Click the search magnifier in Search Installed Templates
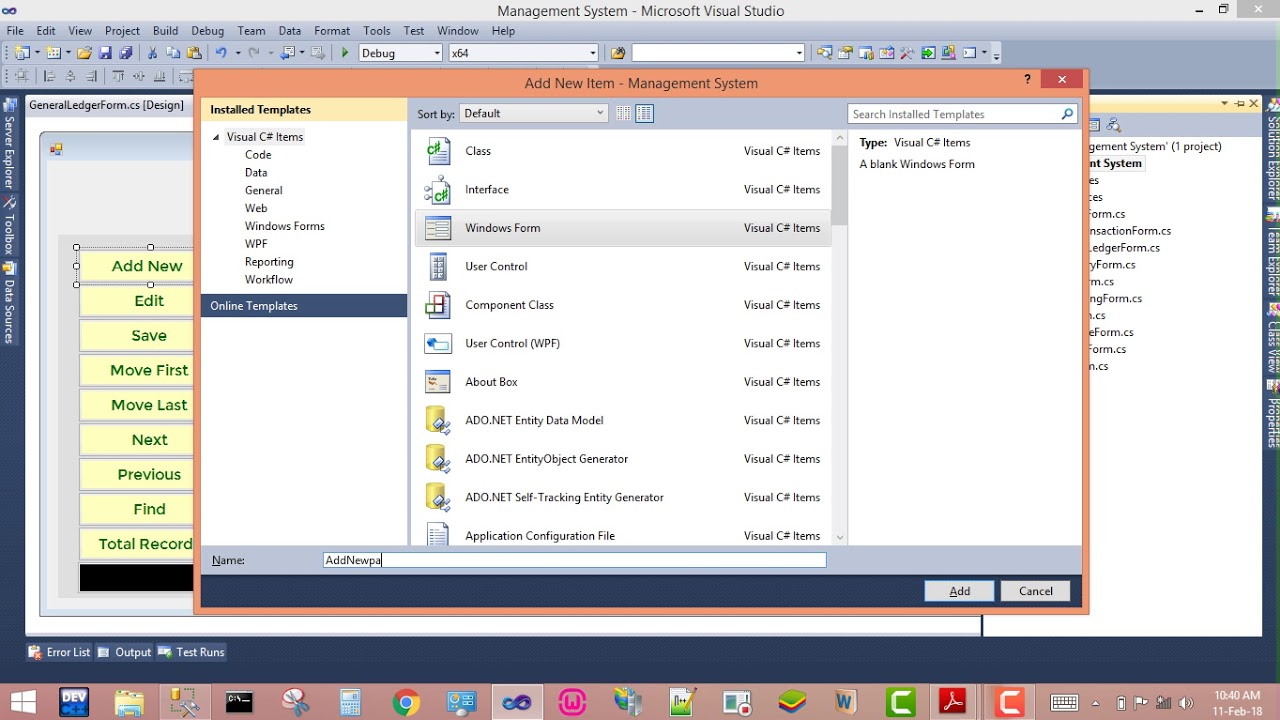The image size is (1280, 720). [1067, 114]
